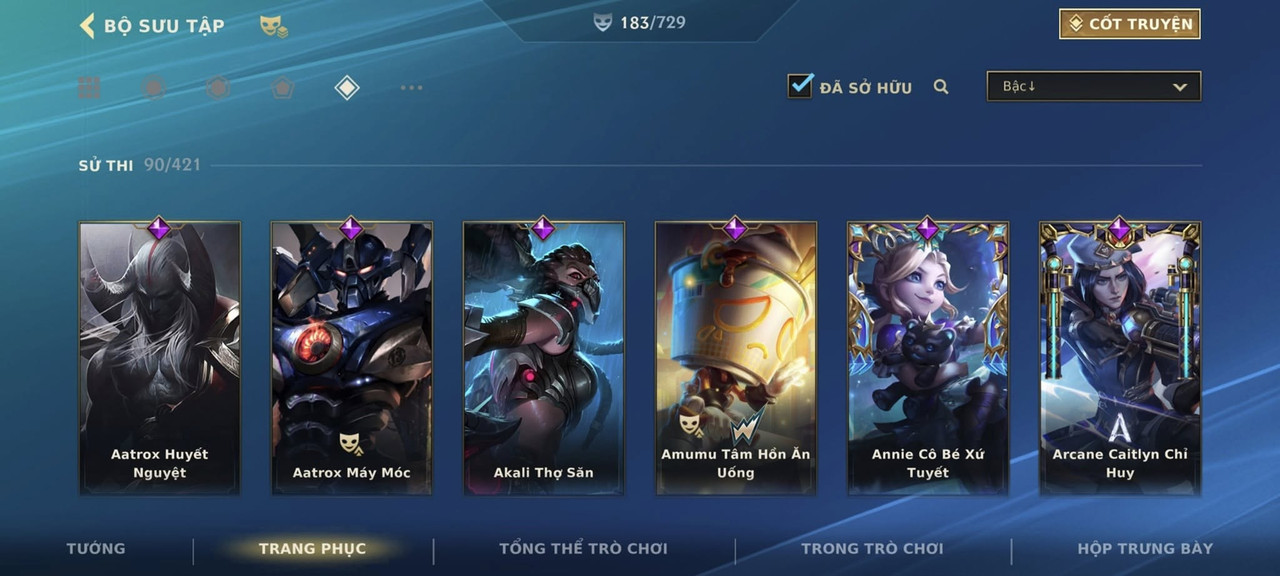Switch to the Tổng Thể Trò Chơi tab
Image resolution: width=1280 pixels, height=576 pixels.
click(x=584, y=548)
